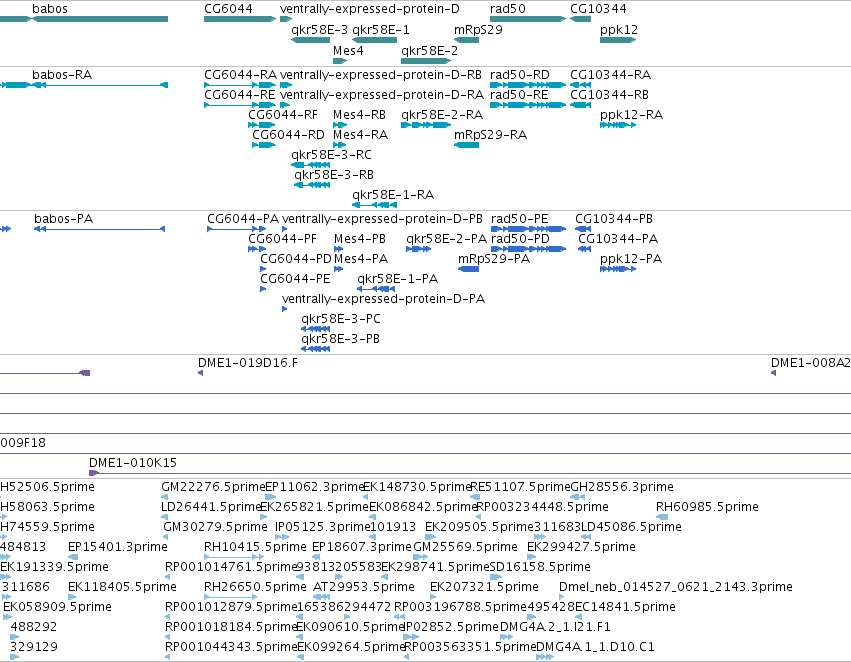Click the EK118405.5prime EST label
851x662 pixels.
click(x=122, y=587)
